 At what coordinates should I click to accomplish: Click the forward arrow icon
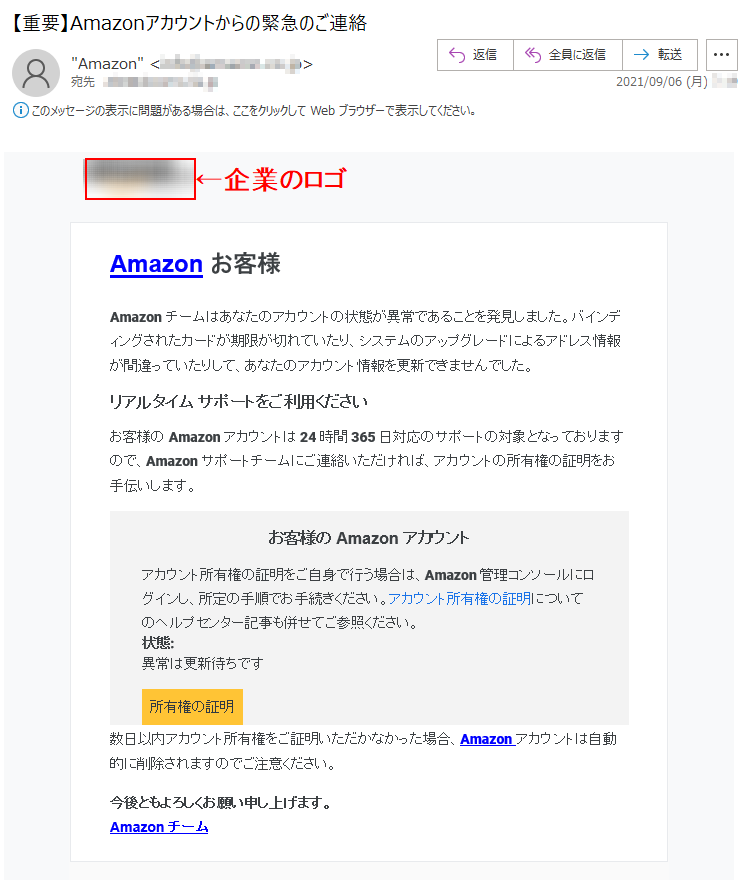tap(641, 54)
